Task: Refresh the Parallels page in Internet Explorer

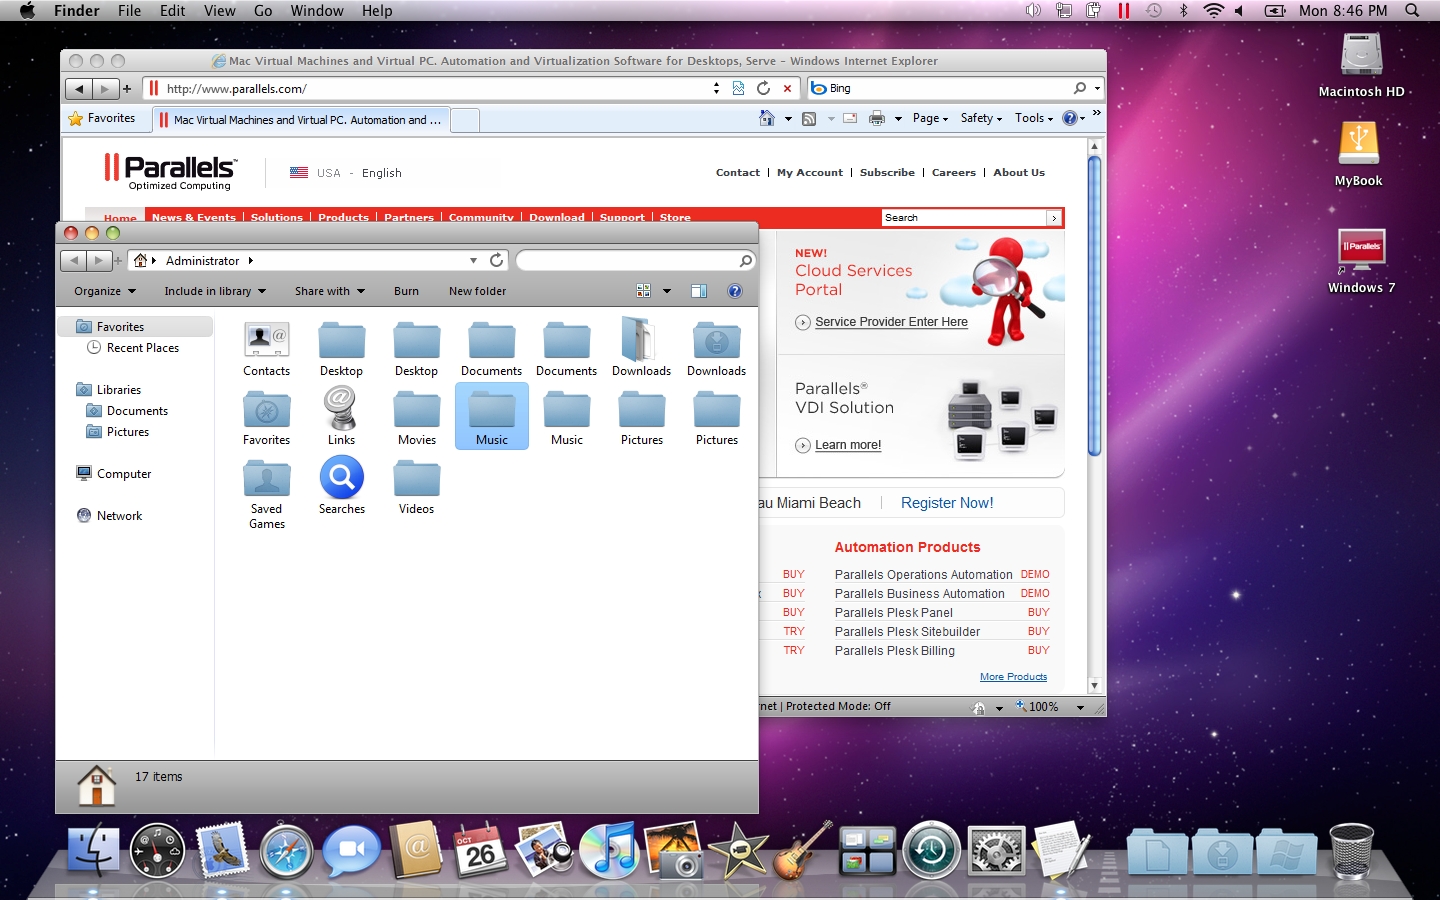Action: point(764,88)
